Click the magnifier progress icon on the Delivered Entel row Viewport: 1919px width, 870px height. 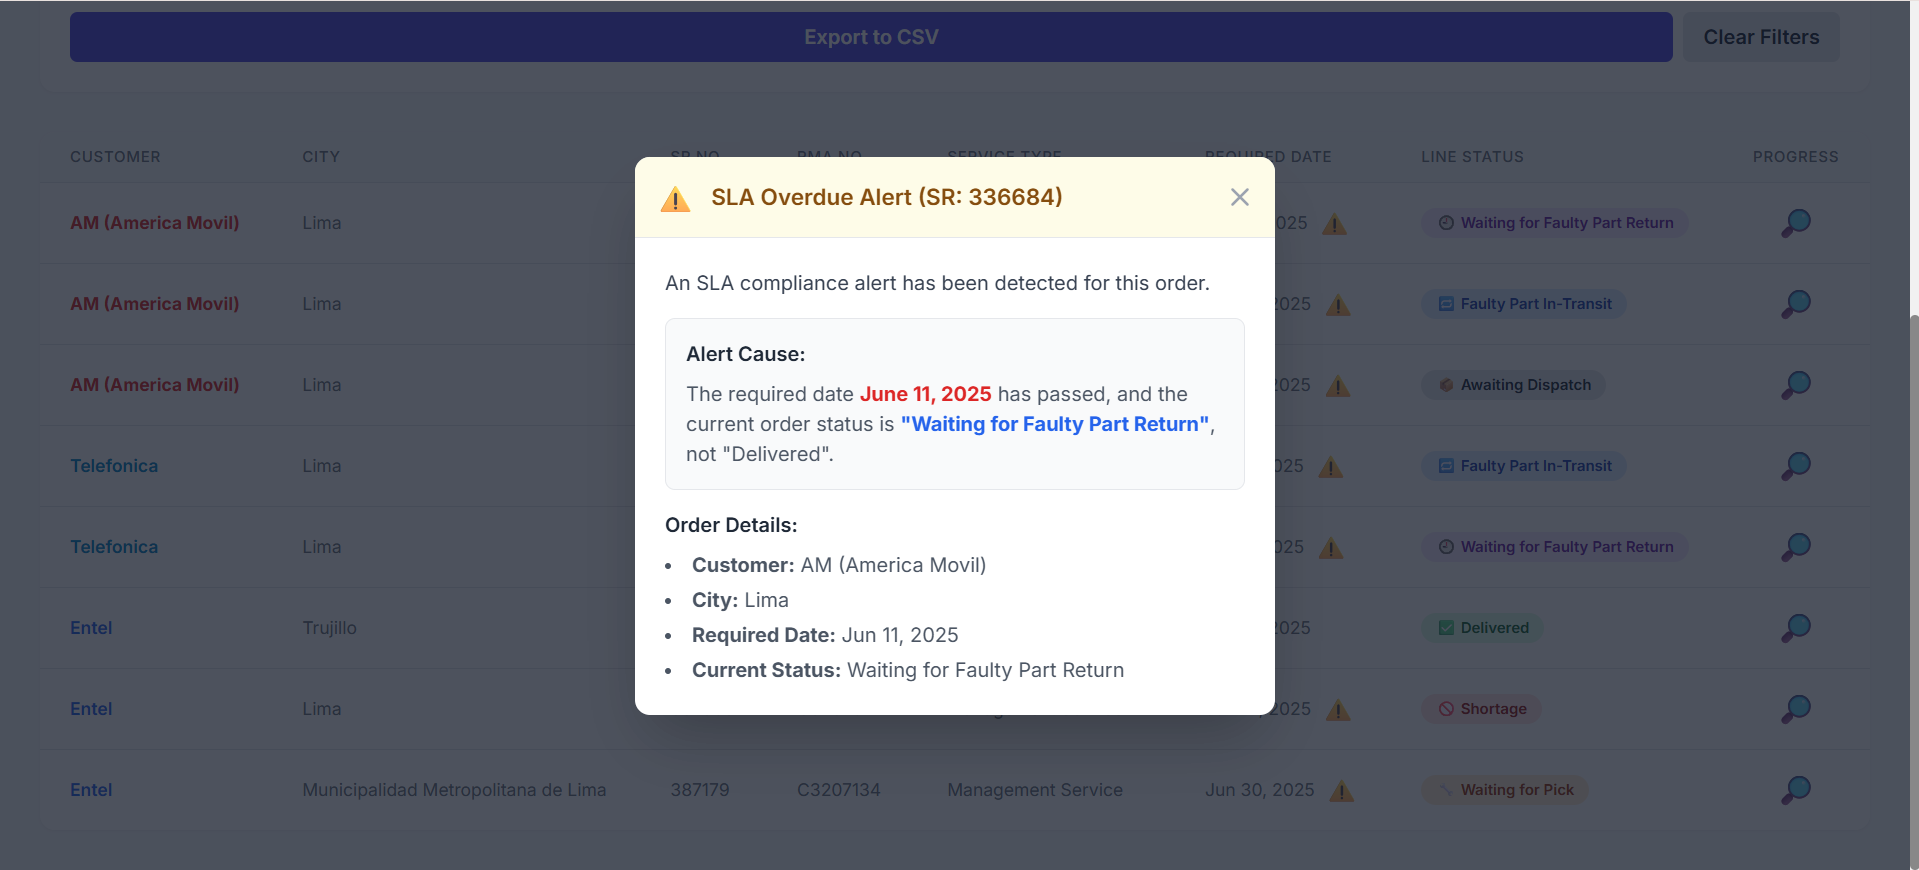click(1794, 627)
